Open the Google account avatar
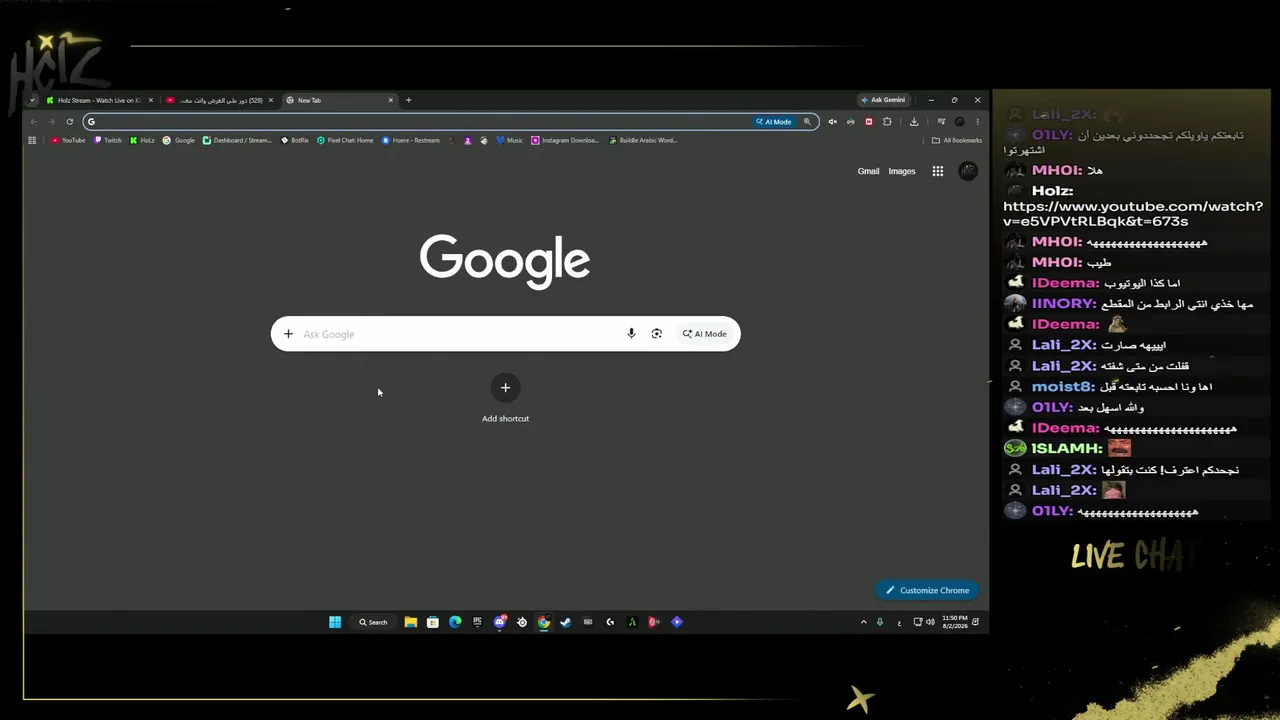Image resolution: width=1280 pixels, height=720 pixels. point(968,171)
